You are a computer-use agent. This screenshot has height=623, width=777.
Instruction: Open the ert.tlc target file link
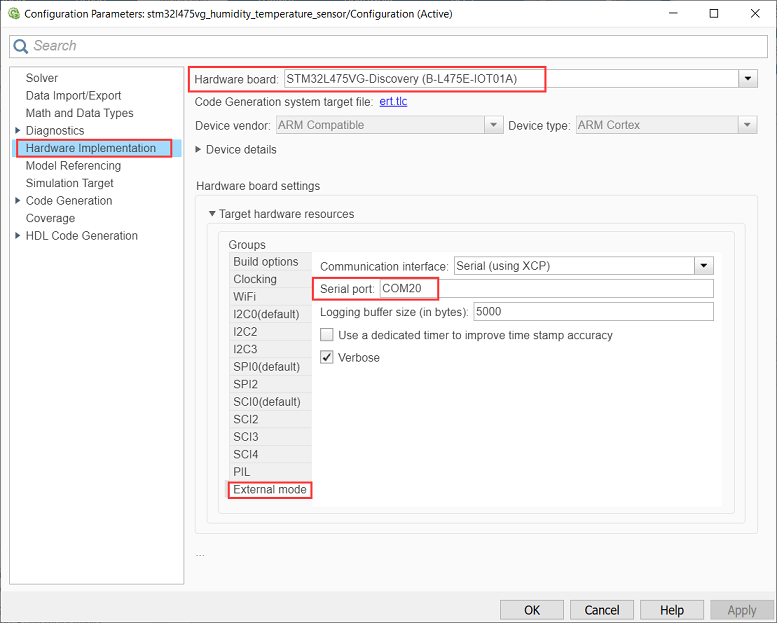point(393,102)
